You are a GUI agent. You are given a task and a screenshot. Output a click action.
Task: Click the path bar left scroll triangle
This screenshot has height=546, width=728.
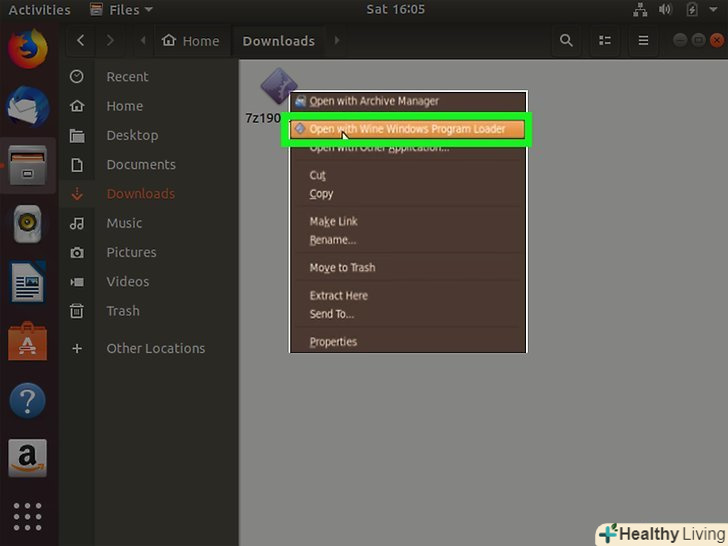tap(143, 40)
